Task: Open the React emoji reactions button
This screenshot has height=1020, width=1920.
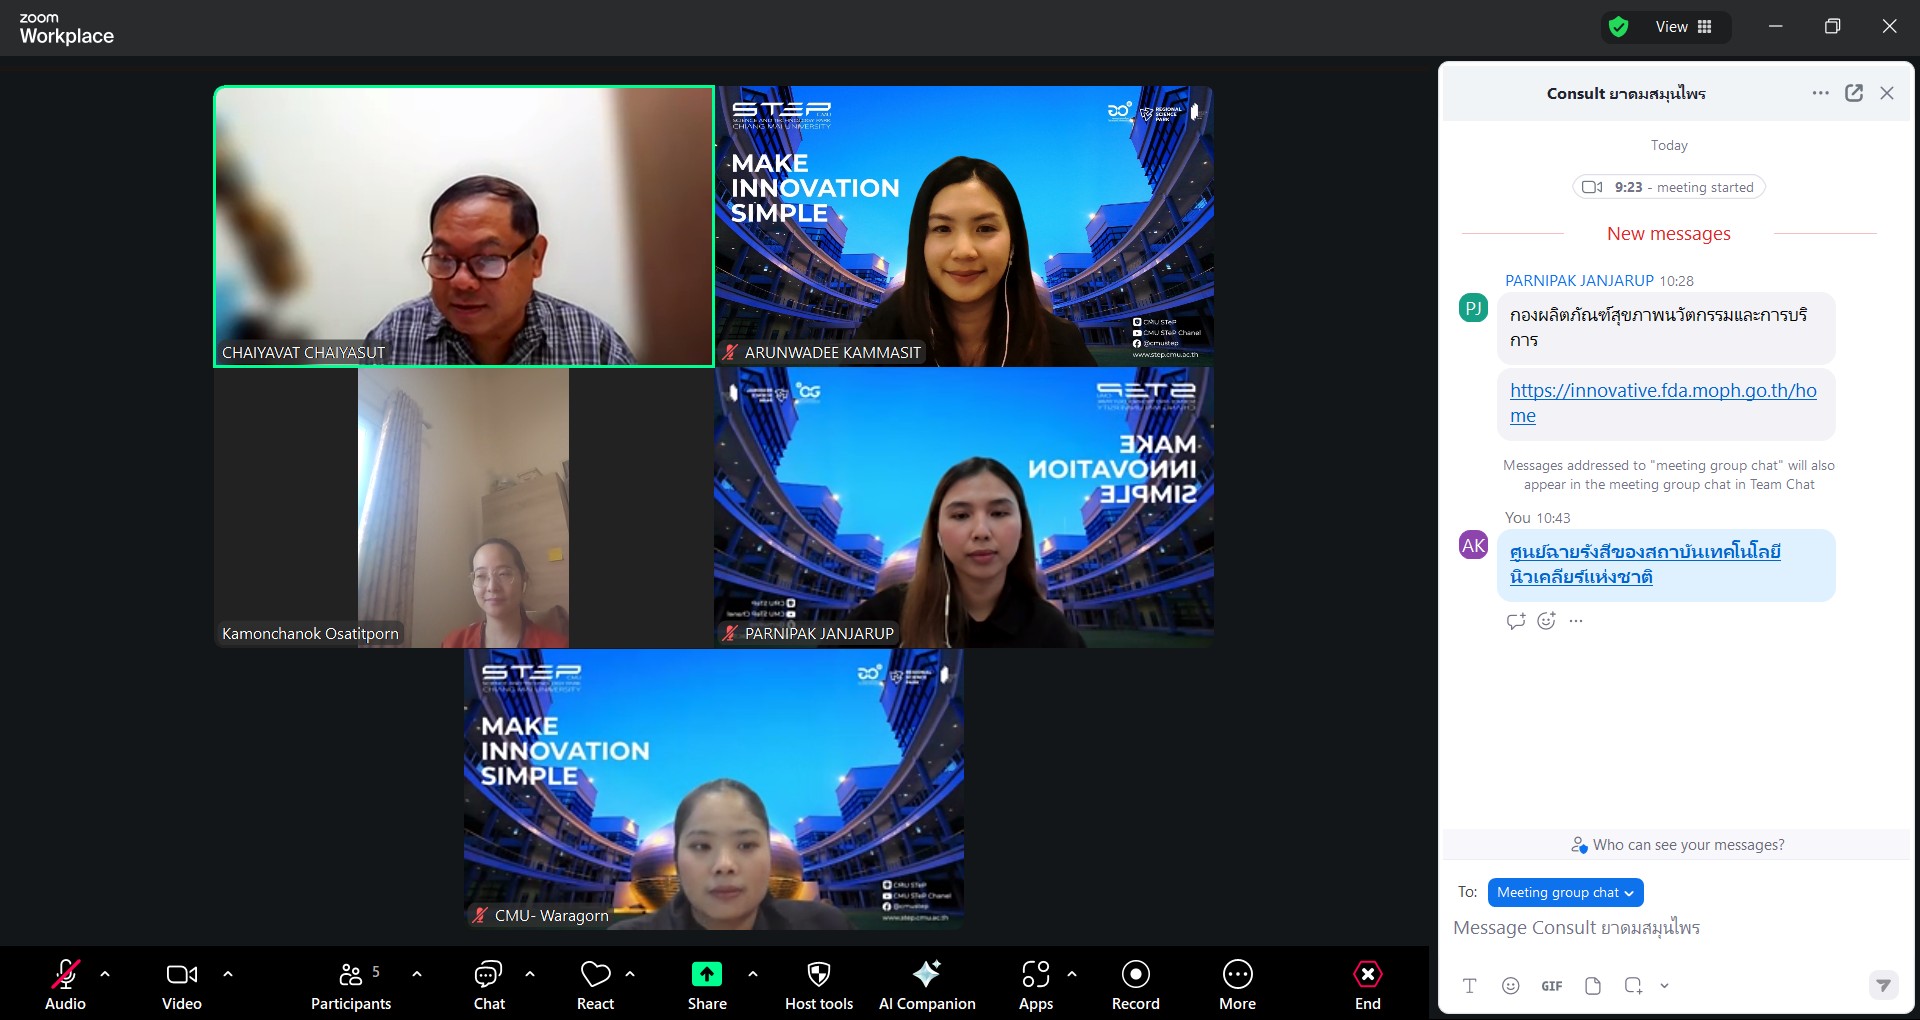Action: click(595, 985)
